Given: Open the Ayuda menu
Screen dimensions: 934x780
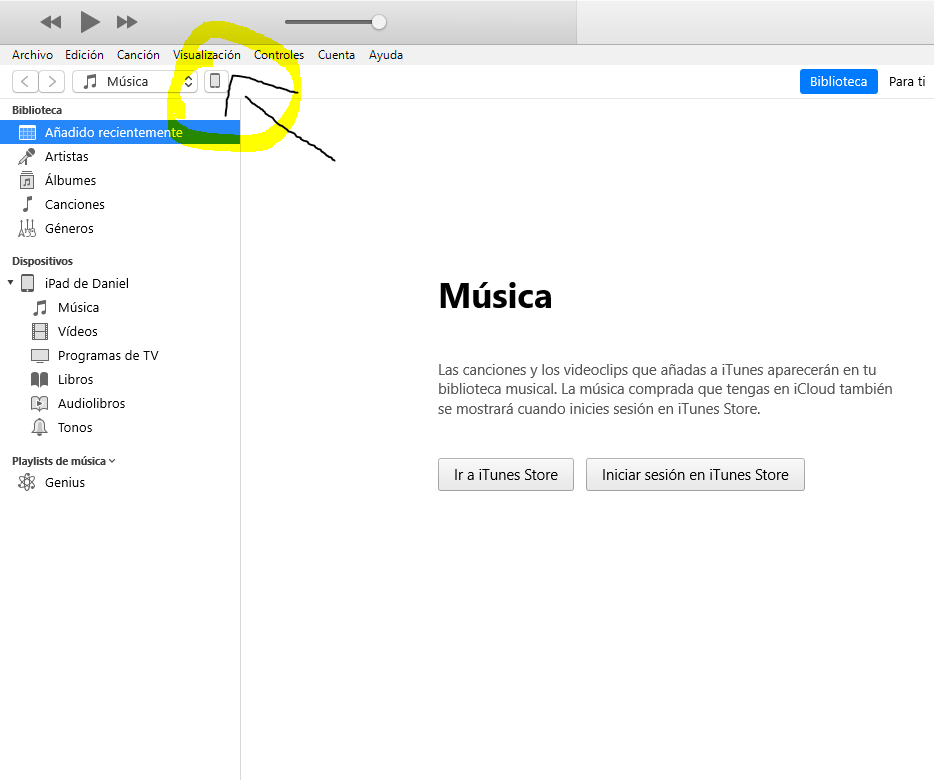Looking at the screenshot, I should coord(385,55).
